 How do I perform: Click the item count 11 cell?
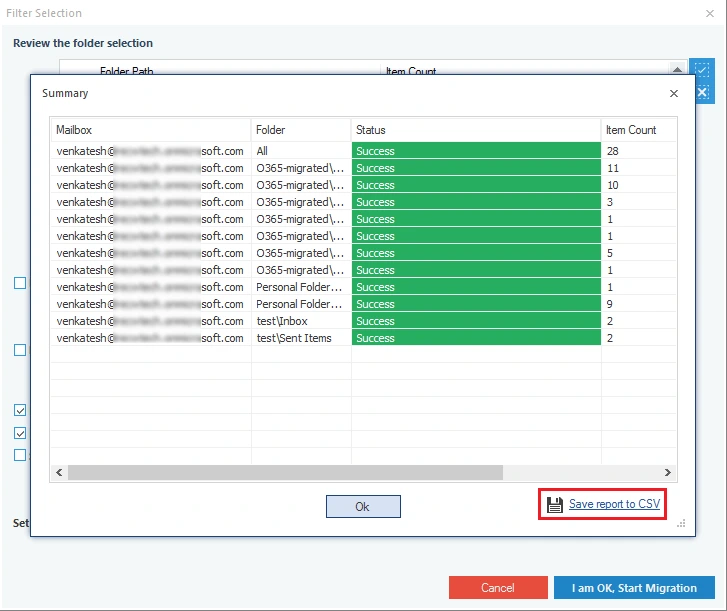click(x=638, y=168)
